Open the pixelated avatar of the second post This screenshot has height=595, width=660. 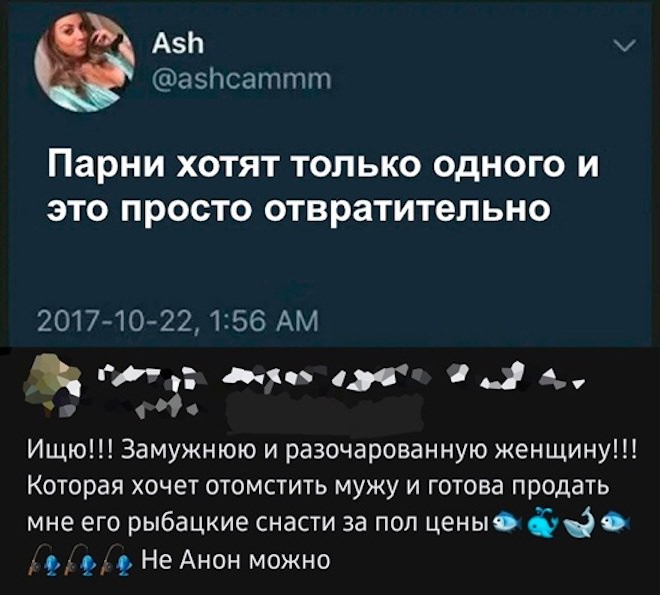52,386
